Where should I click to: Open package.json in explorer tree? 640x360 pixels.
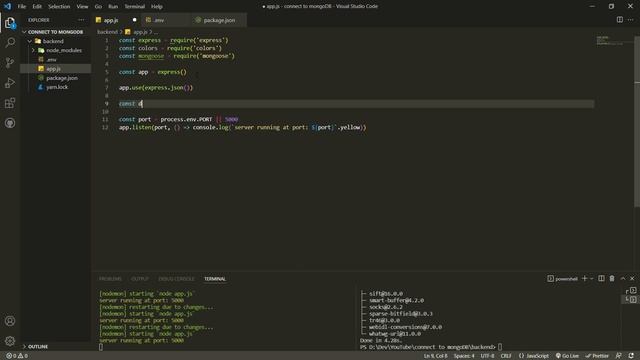tap(56, 78)
